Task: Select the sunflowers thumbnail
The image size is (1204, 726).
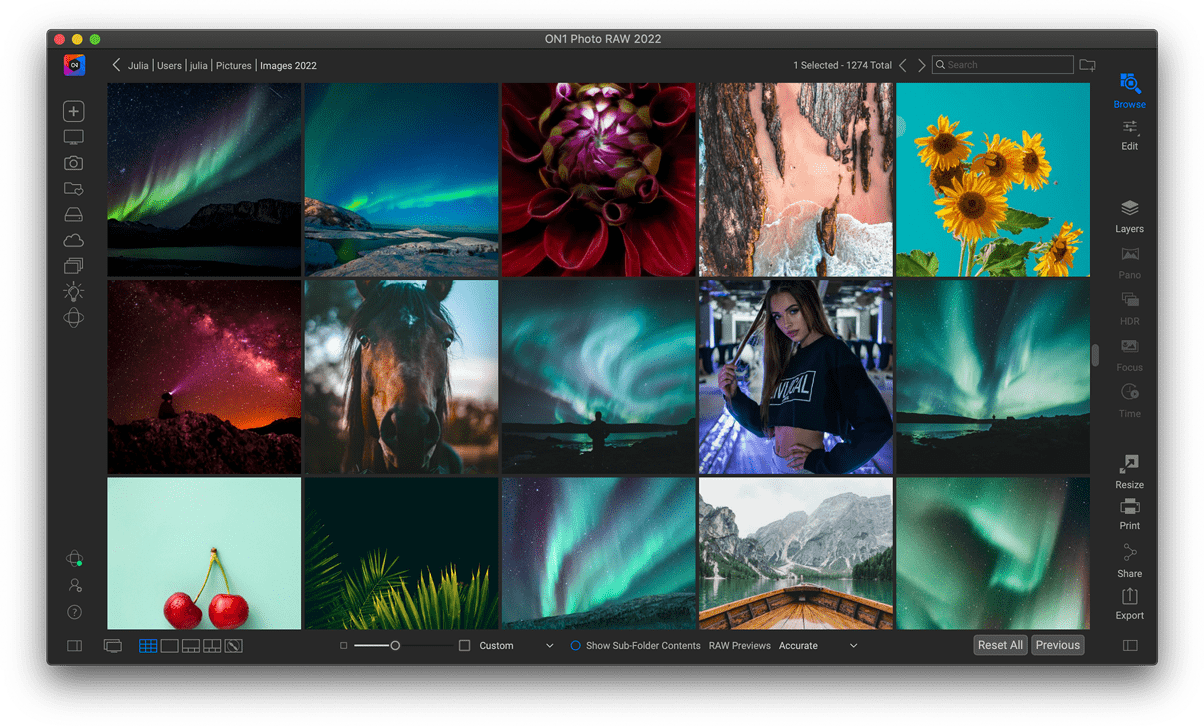Action: 993,180
